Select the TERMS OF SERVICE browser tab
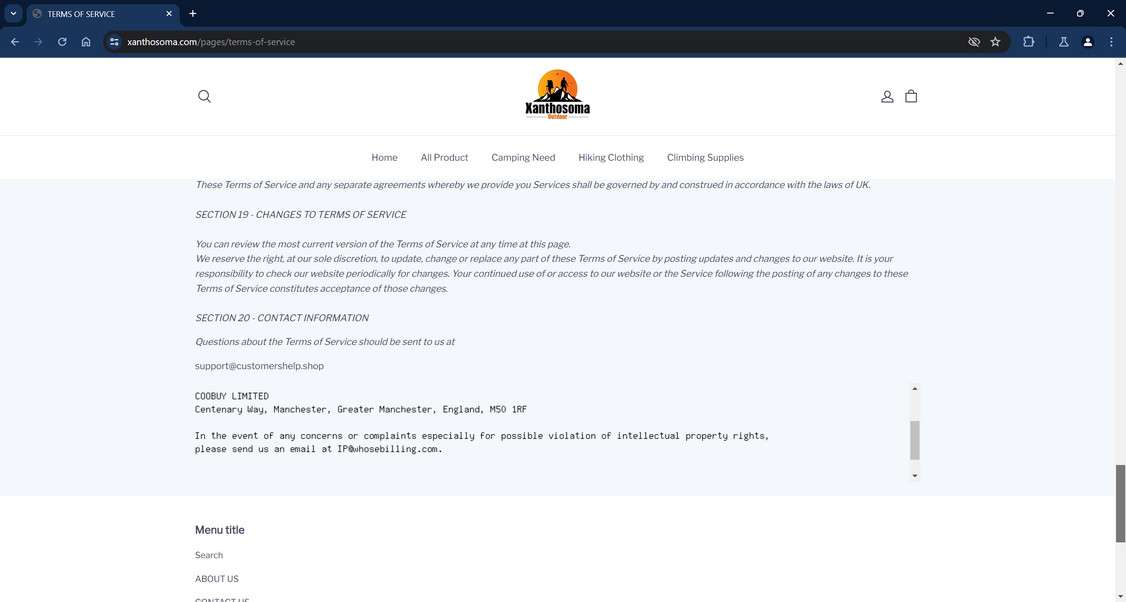This screenshot has height=602, width=1126. coord(103,14)
